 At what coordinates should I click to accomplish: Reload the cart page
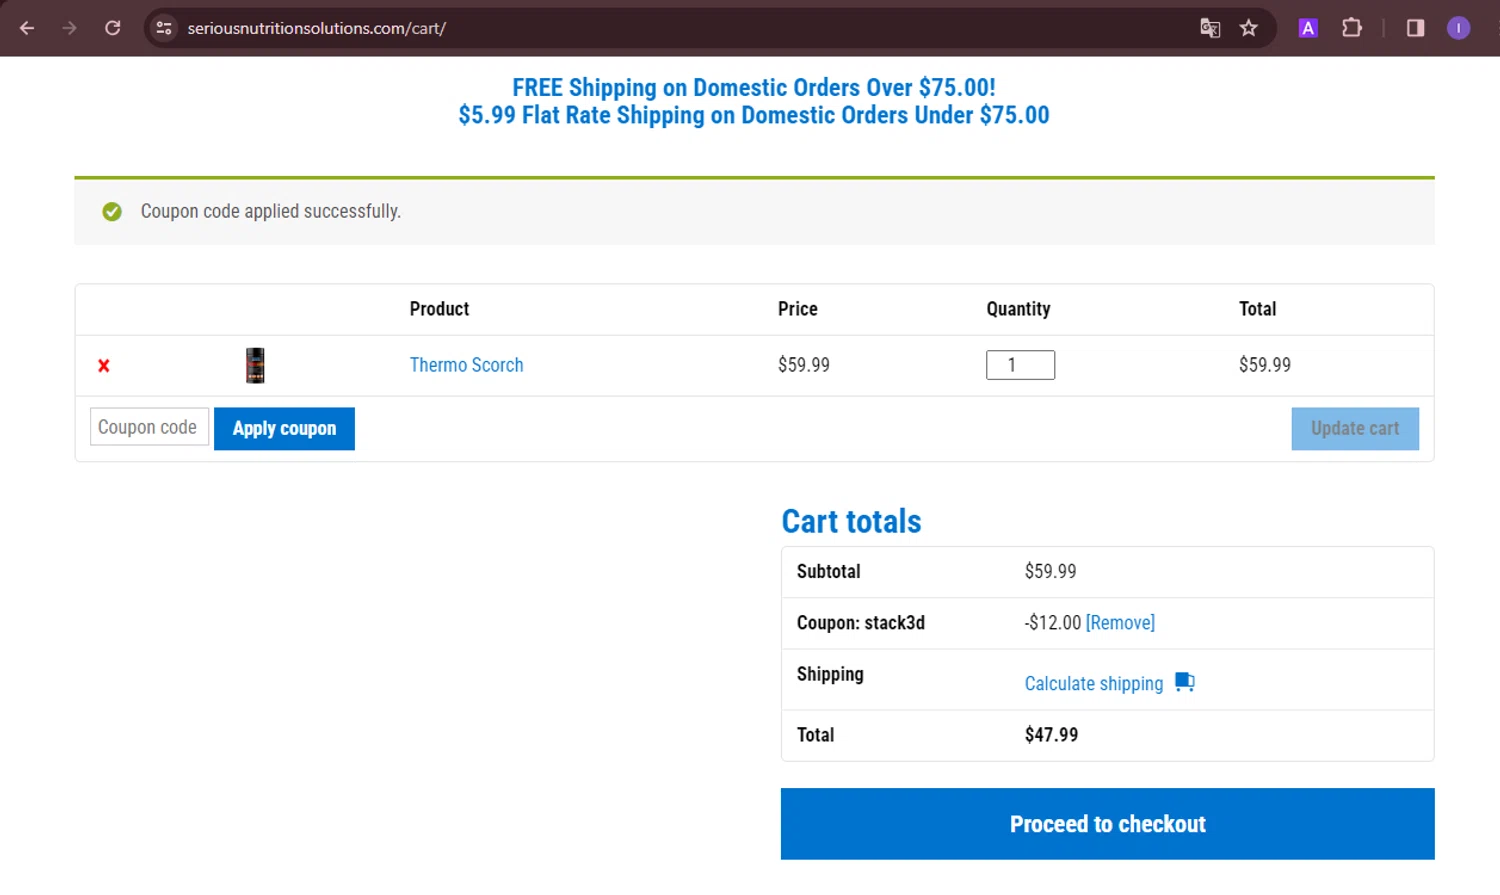point(113,28)
